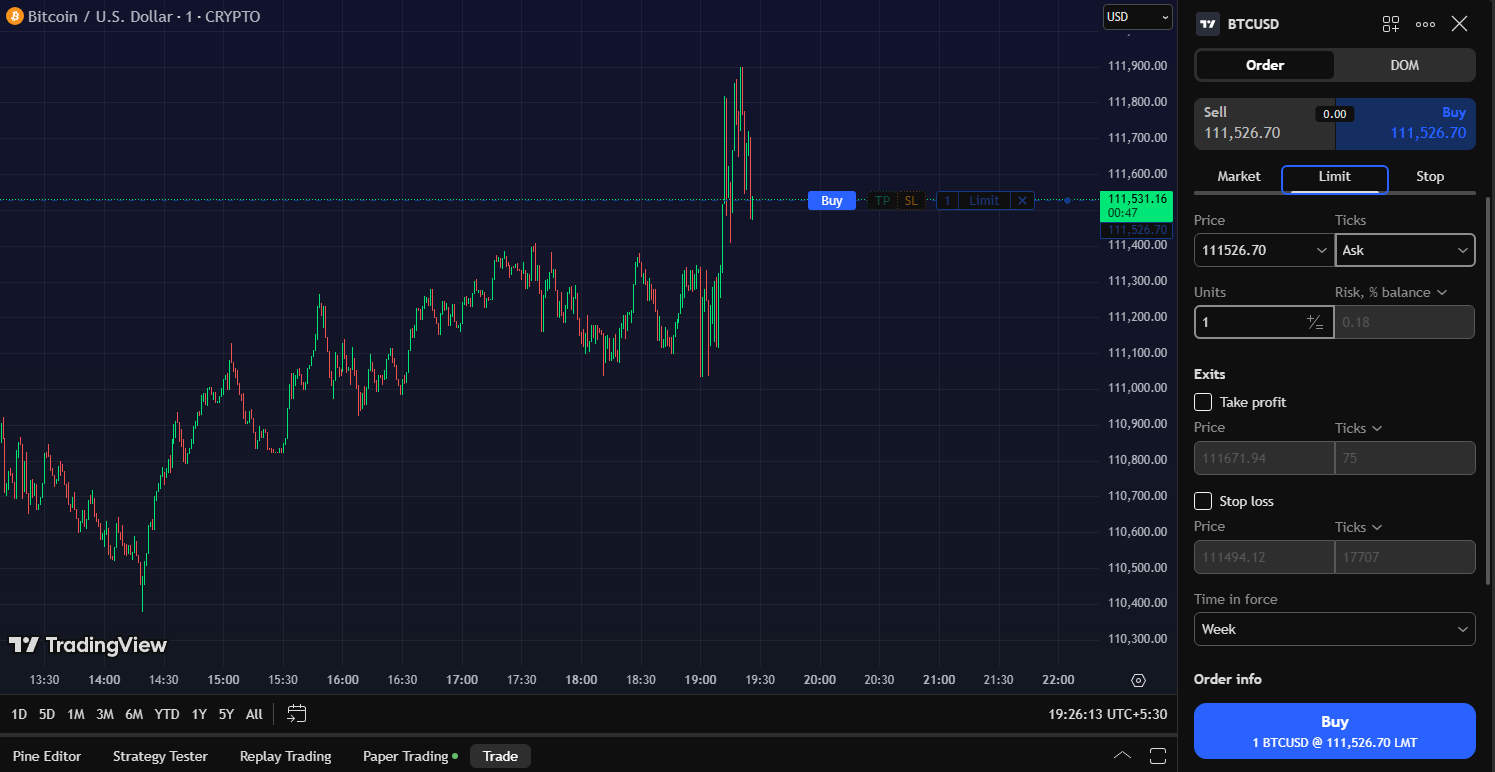This screenshot has width=1495, height=772.
Task: Open the Time in force Week dropdown
Action: [1334, 629]
